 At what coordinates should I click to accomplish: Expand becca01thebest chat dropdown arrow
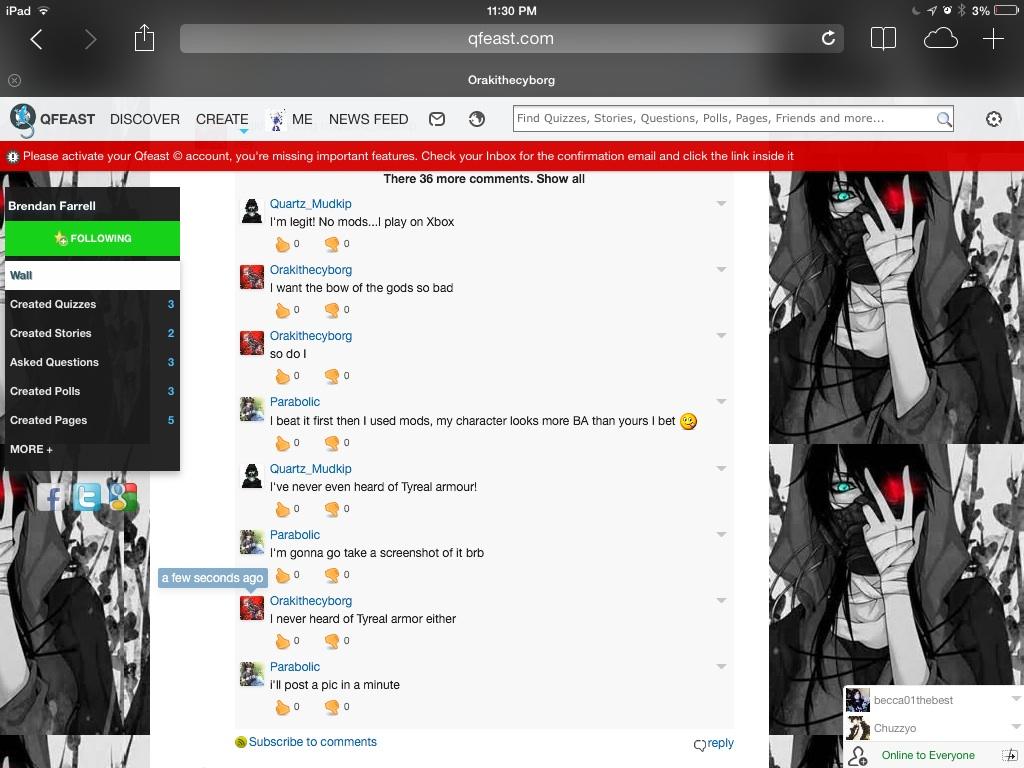tap(1016, 699)
